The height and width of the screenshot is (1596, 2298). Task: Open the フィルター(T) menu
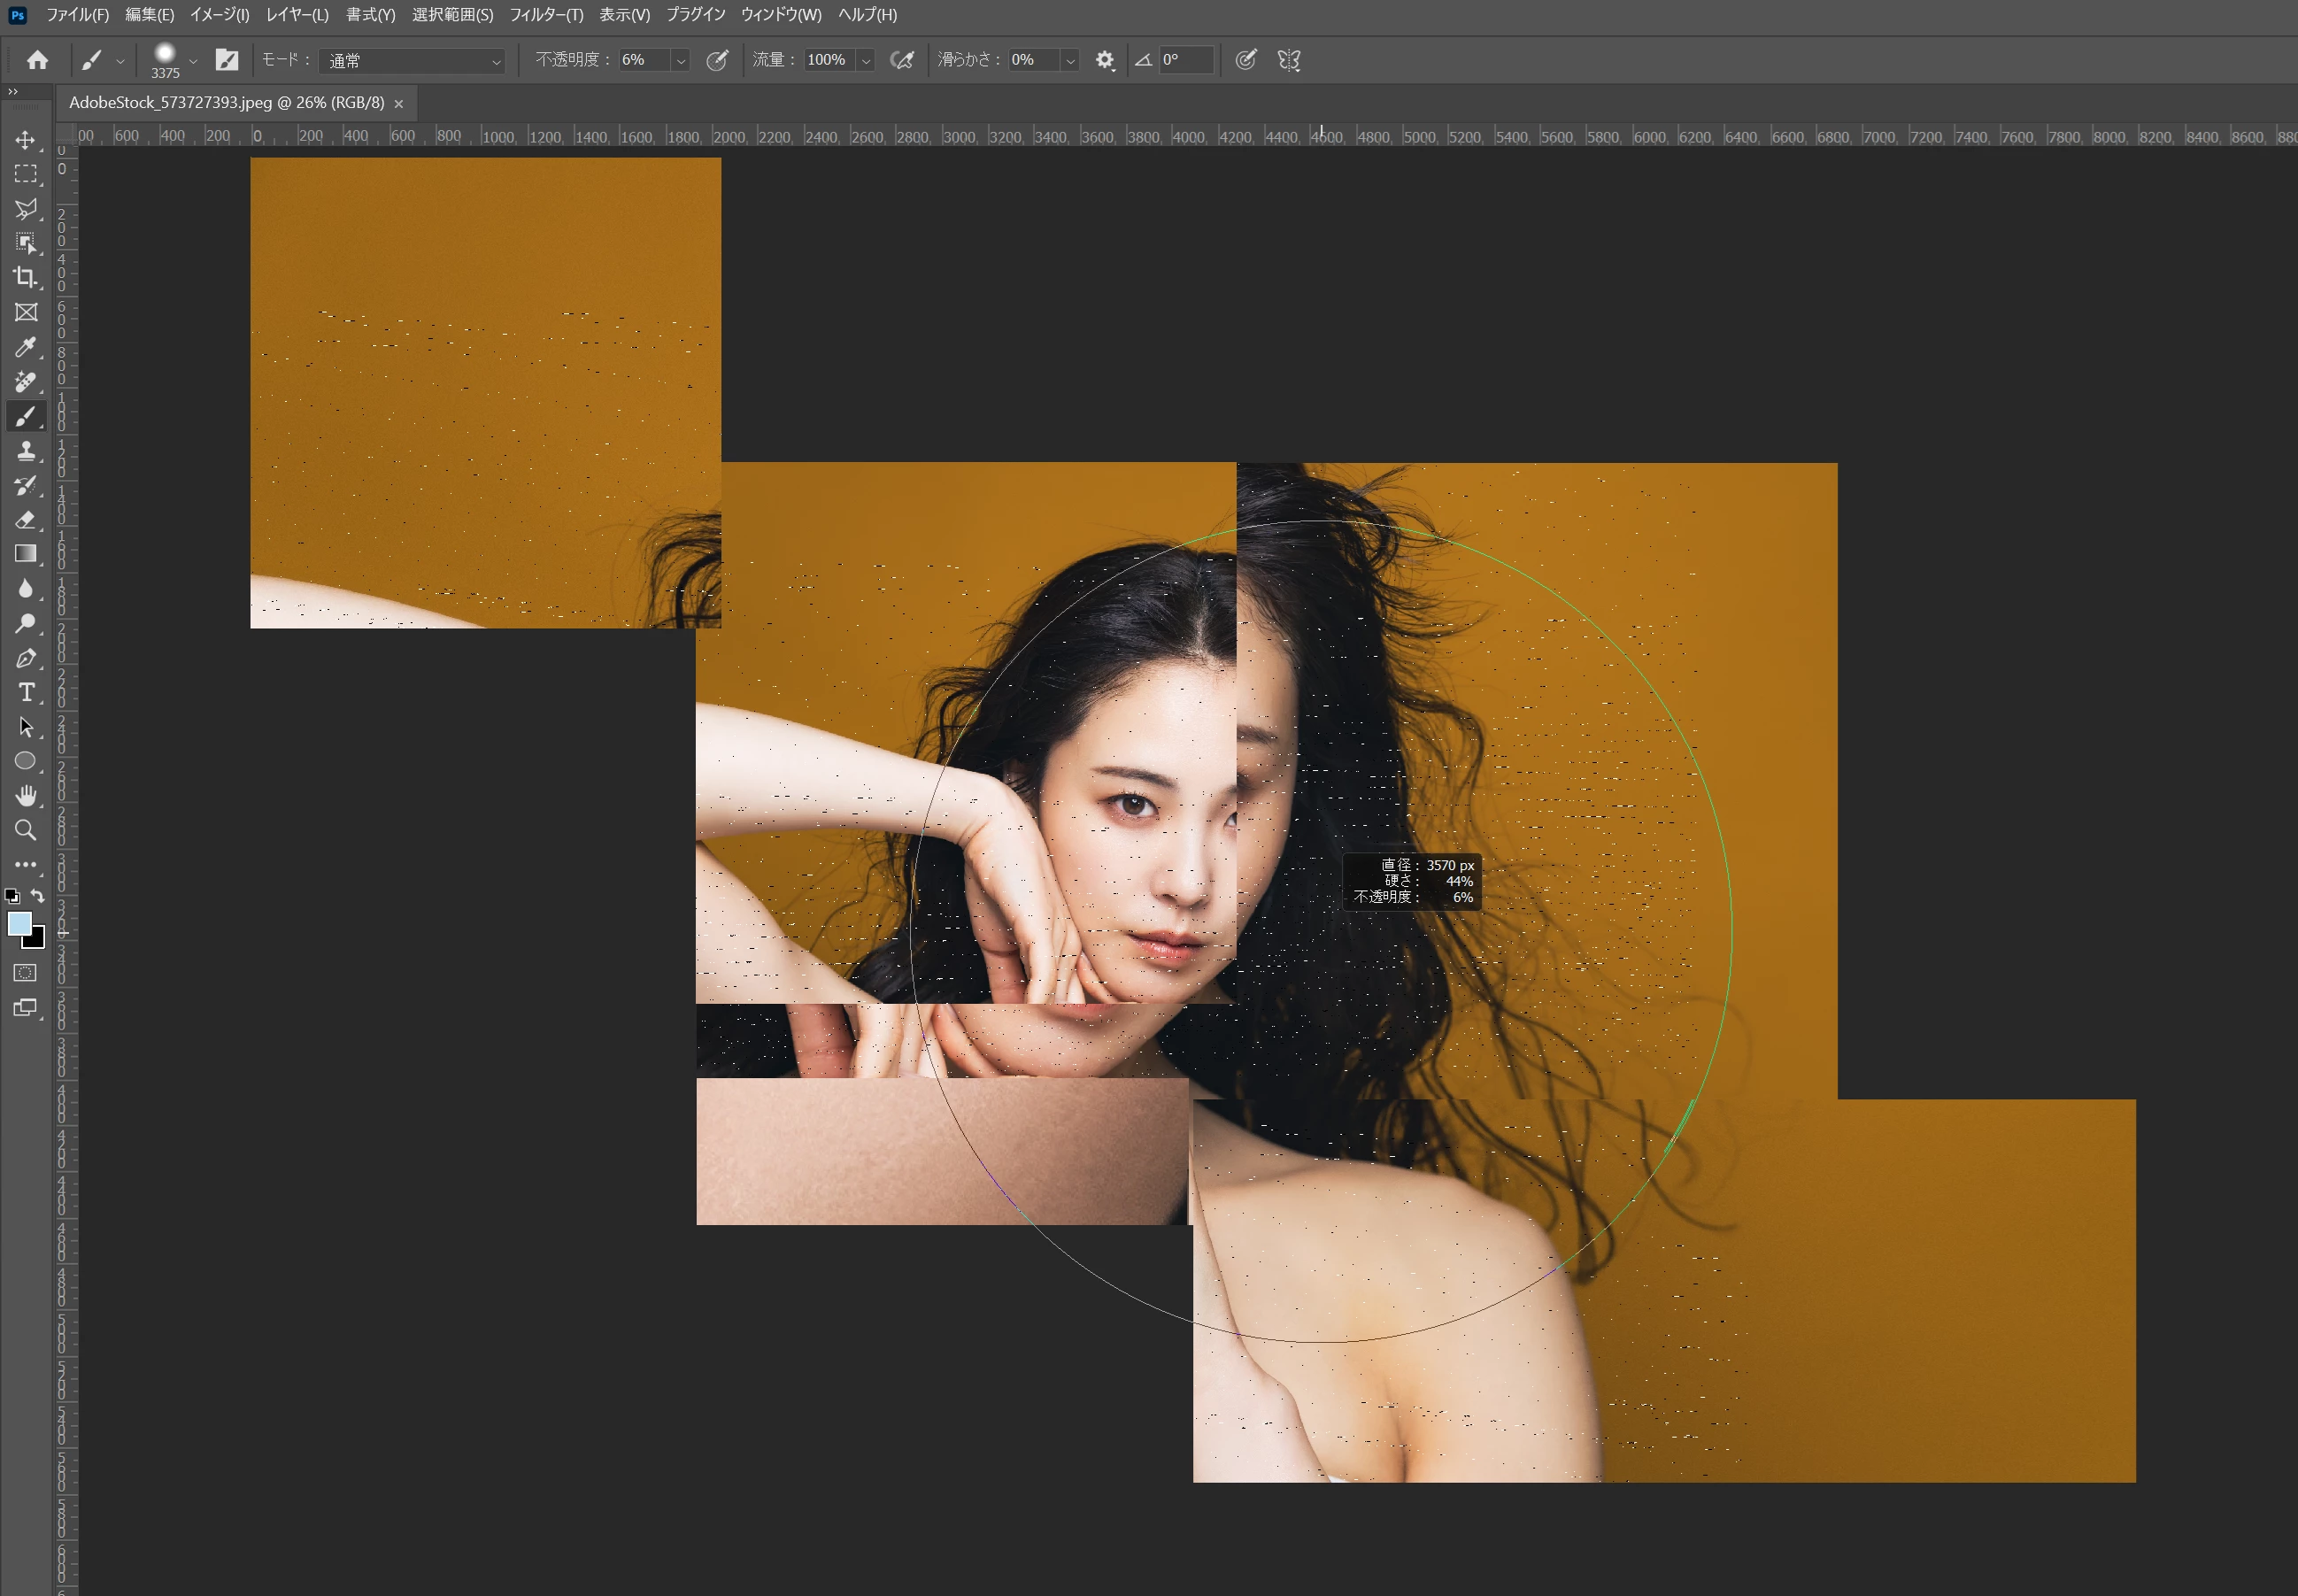(x=546, y=15)
